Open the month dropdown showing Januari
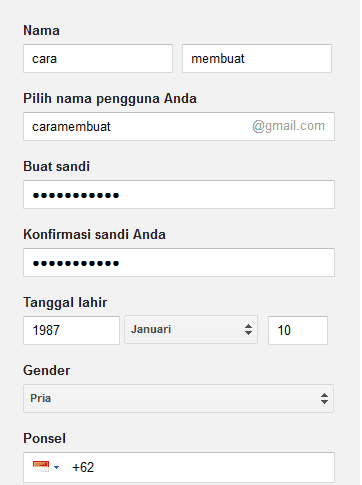Viewport: 362px width, 485px height. pyautogui.click(x=191, y=330)
